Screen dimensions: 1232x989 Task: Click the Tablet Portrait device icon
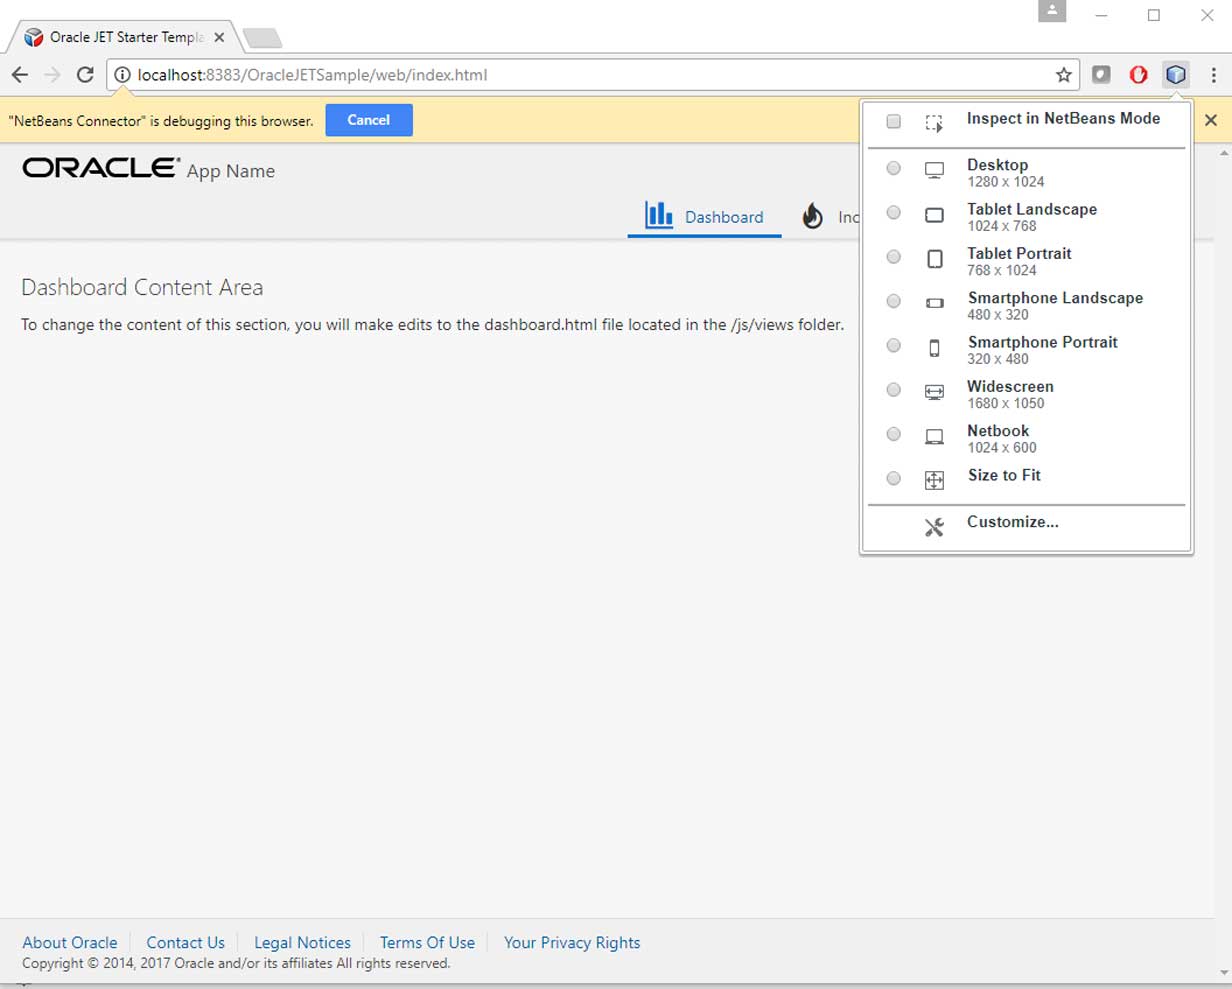934,259
